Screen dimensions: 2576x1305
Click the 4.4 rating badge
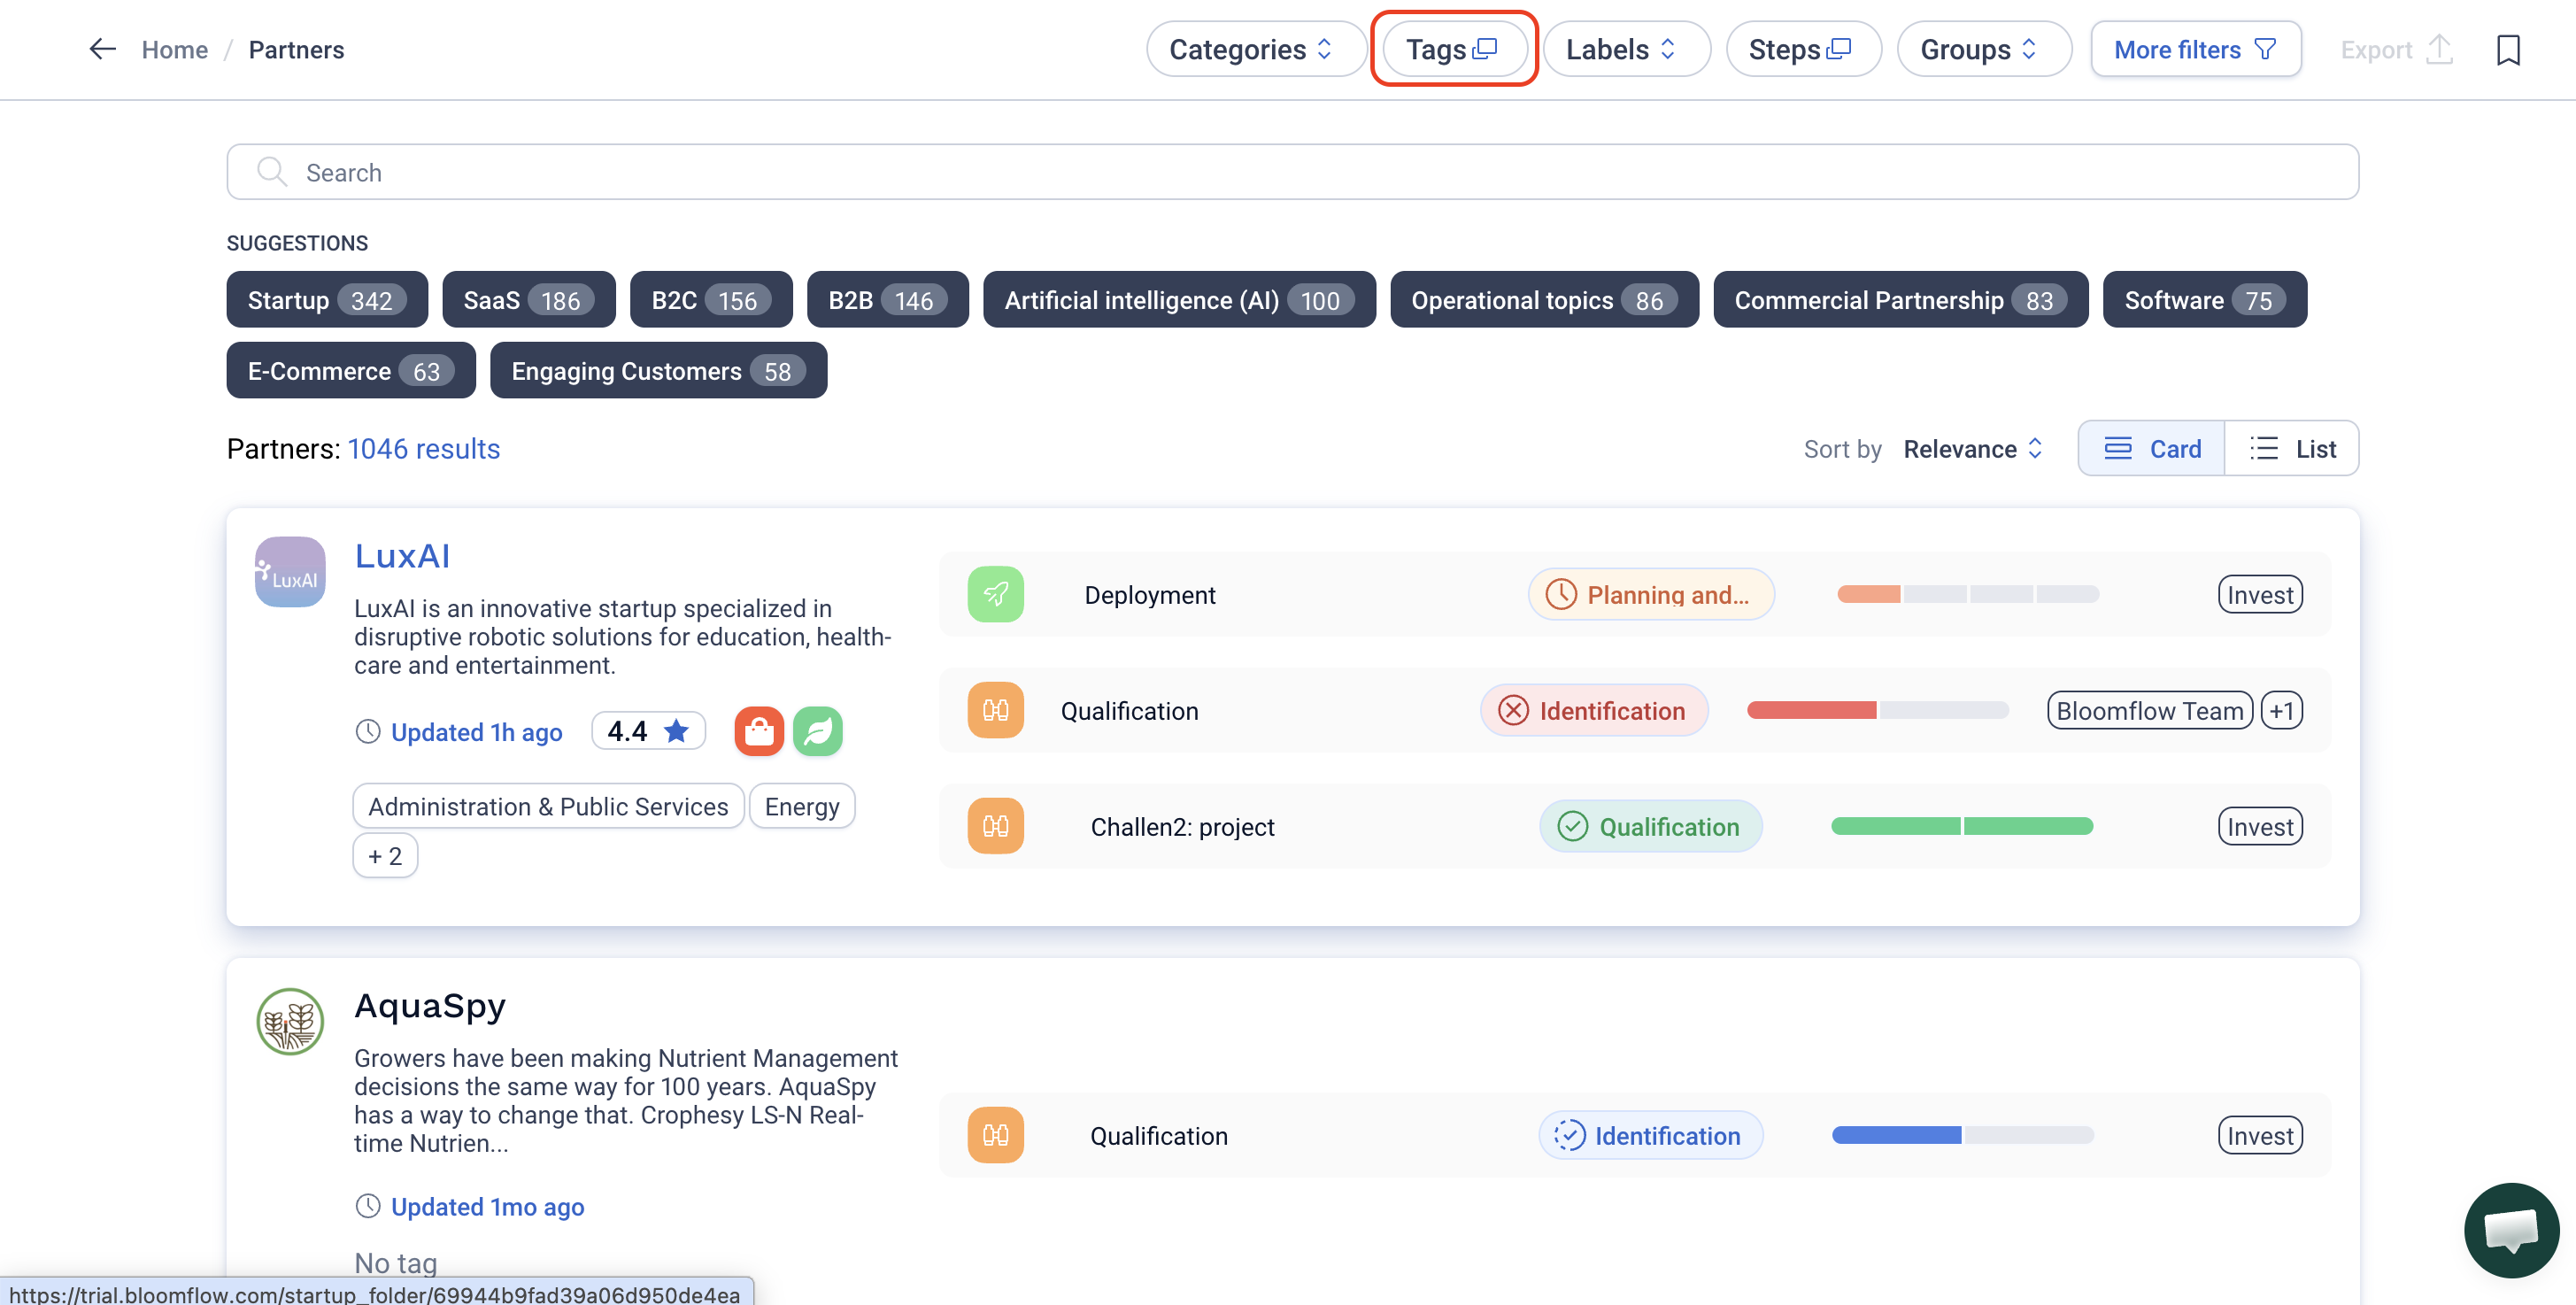pos(648,731)
